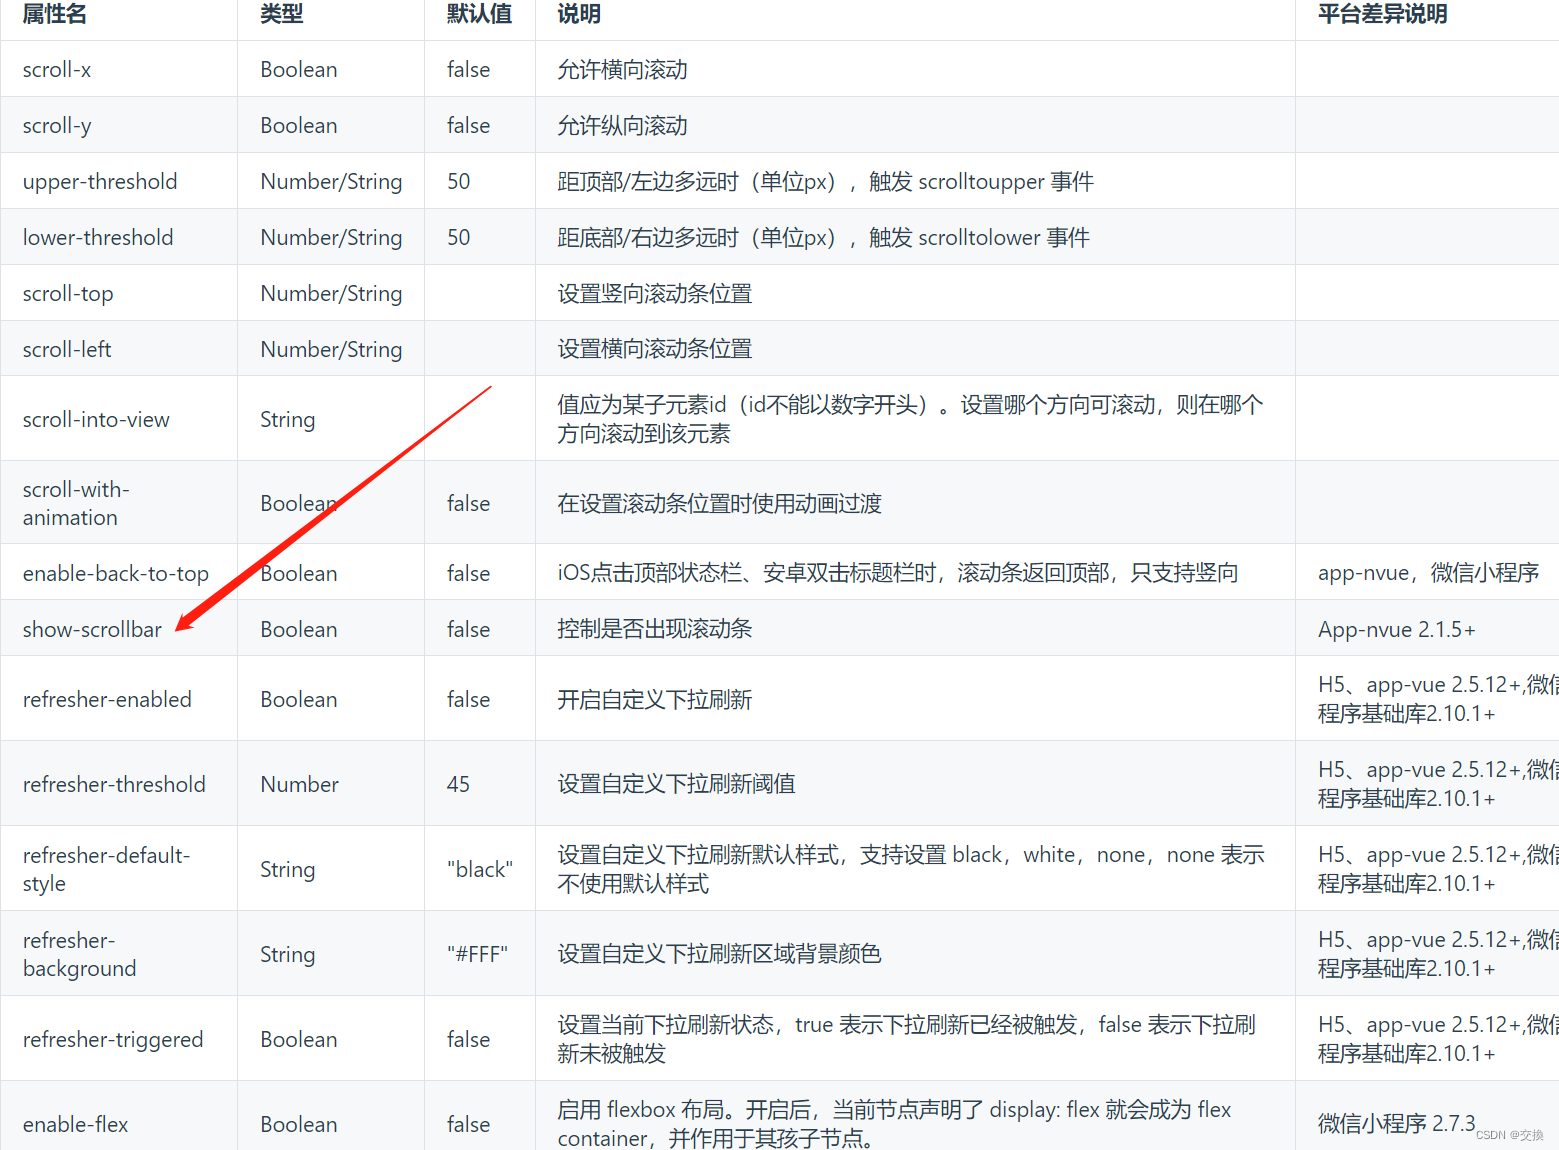Click the 属性名 column header
The image size is (1559, 1150).
pyautogui.click(x=53, y=15)
